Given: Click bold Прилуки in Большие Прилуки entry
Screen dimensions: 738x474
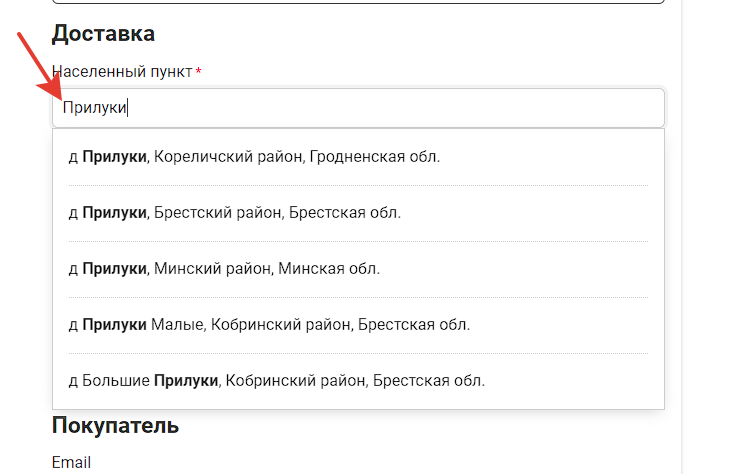Looking at the screenshot, I should (x=186, y=380).
